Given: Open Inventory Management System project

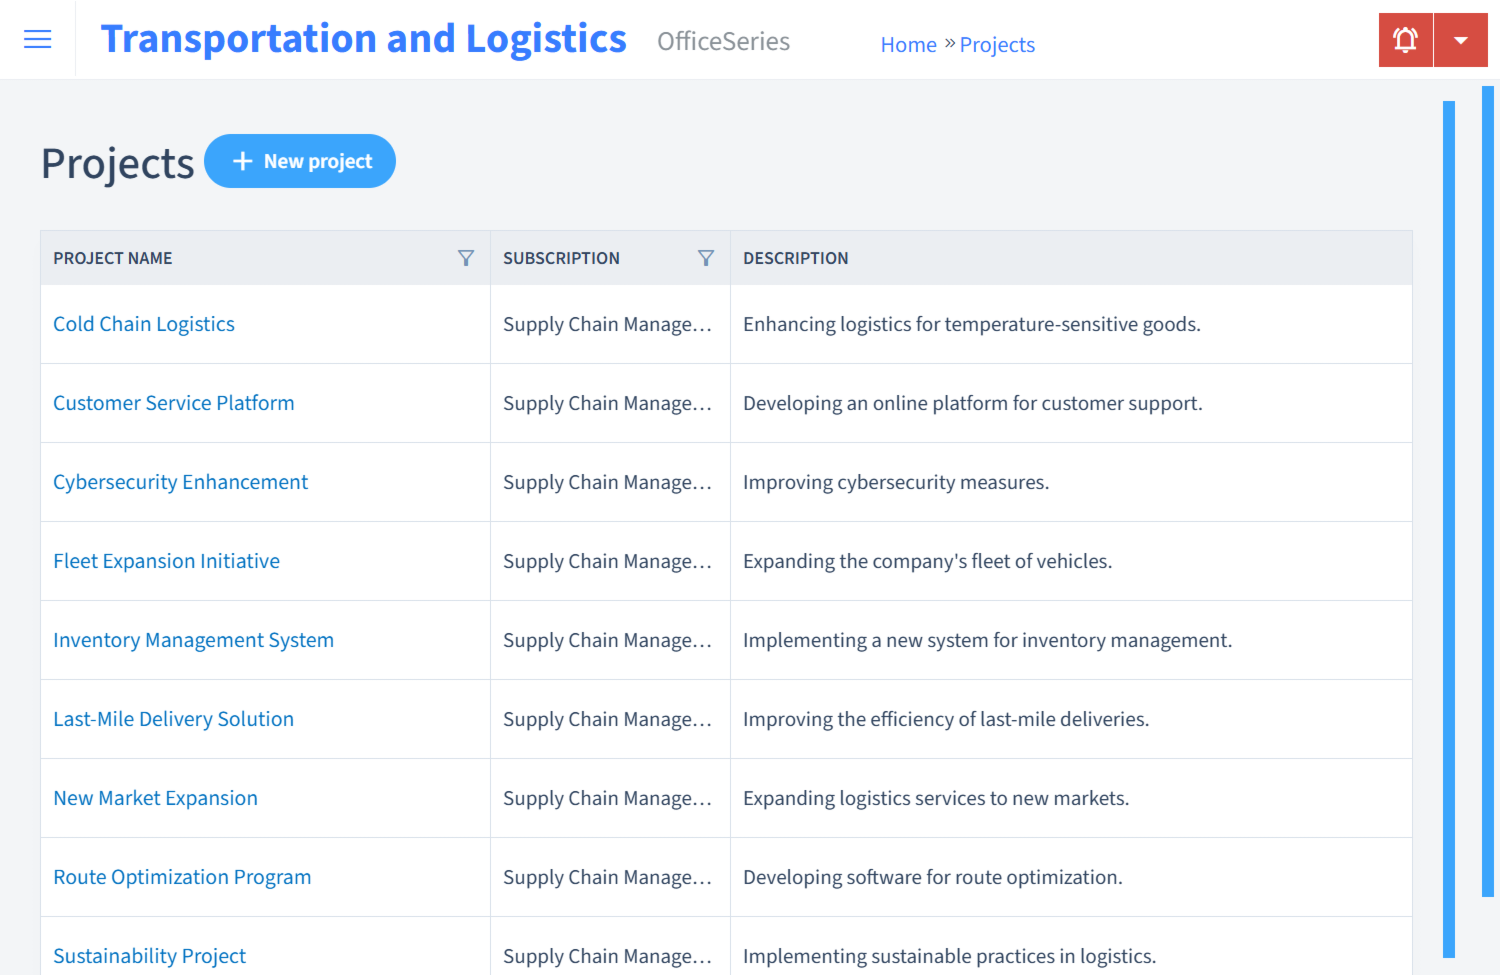Looking at the screenshot, I should (x=193, y=640).
